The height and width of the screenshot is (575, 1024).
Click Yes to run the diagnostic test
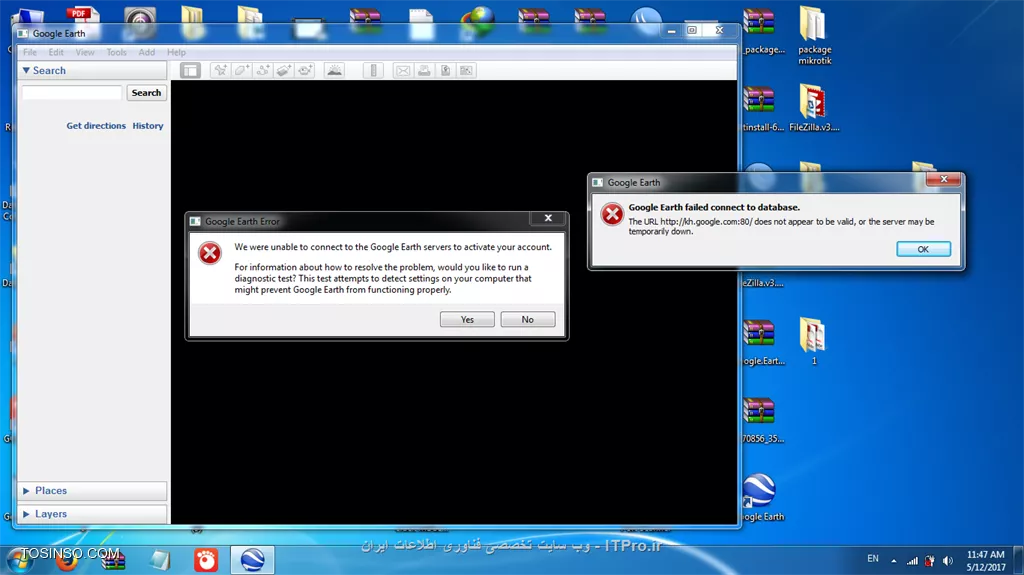click(467, 320)
